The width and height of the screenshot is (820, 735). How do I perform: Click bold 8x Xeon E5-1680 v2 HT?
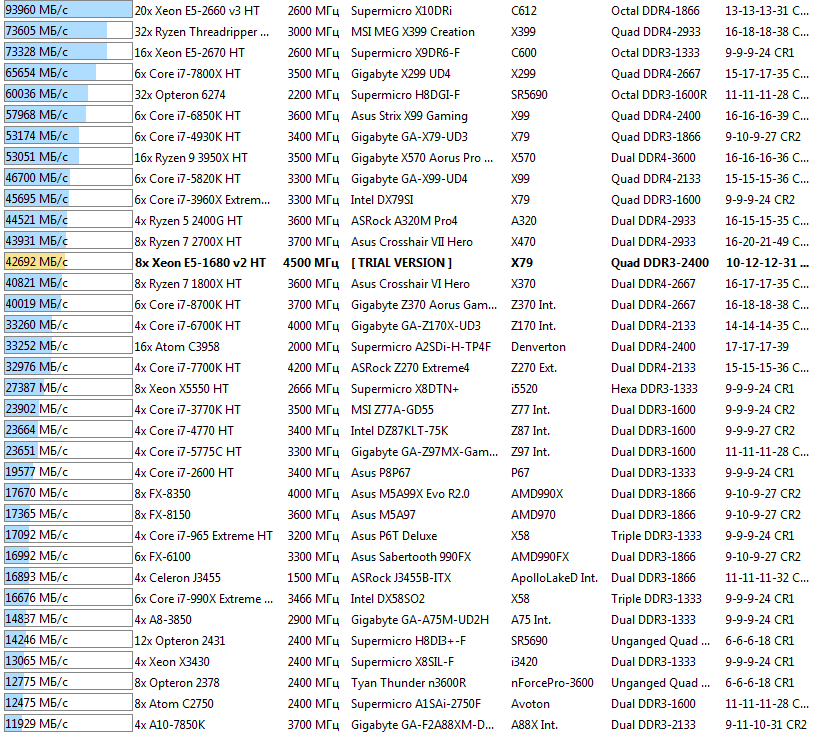(200, 263)
